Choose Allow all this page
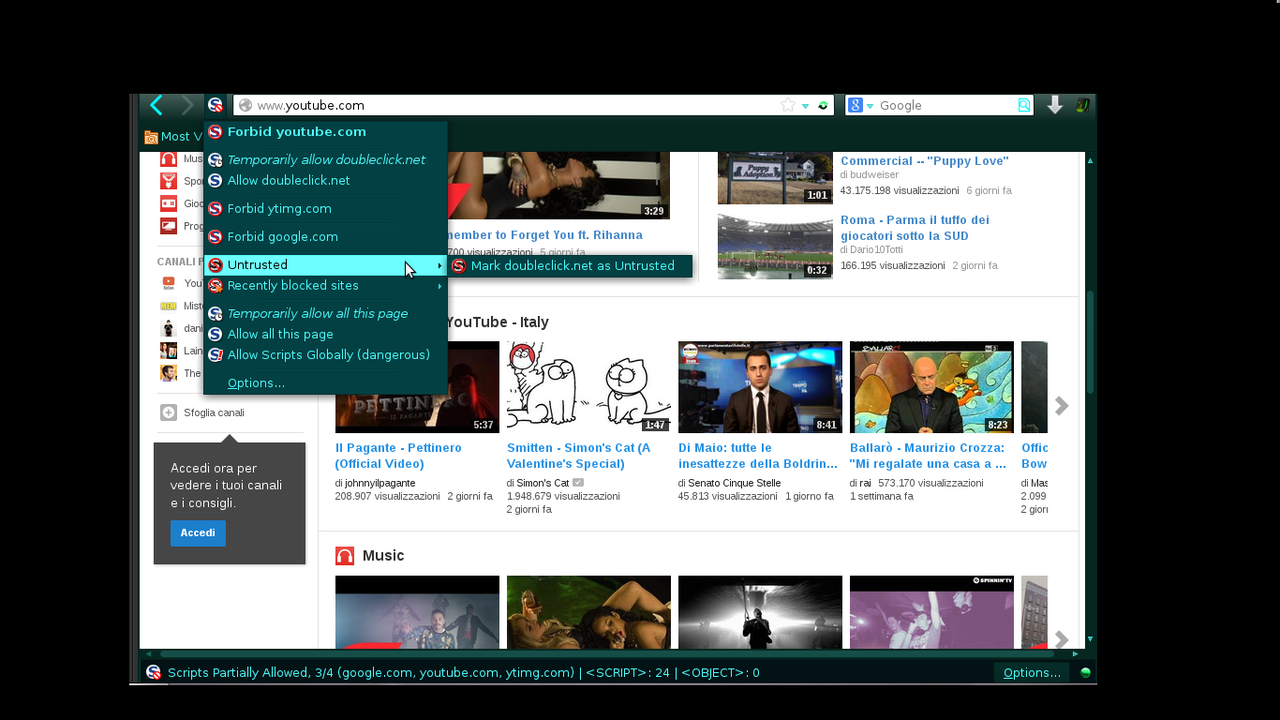The height and width of the screenshot is (720, 1280). click(x=325, y=335)
